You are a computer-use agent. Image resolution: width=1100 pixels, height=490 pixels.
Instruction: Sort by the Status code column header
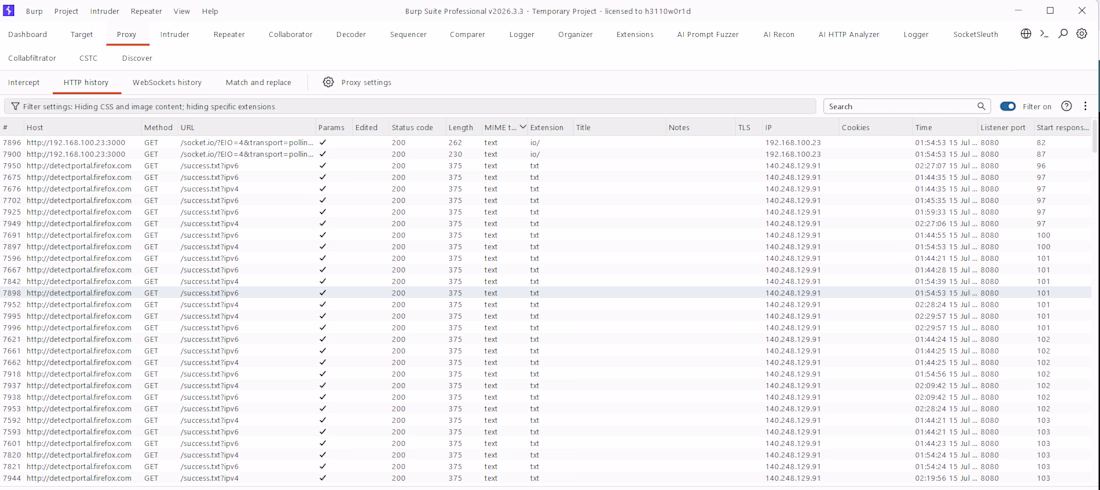point(416,128)
